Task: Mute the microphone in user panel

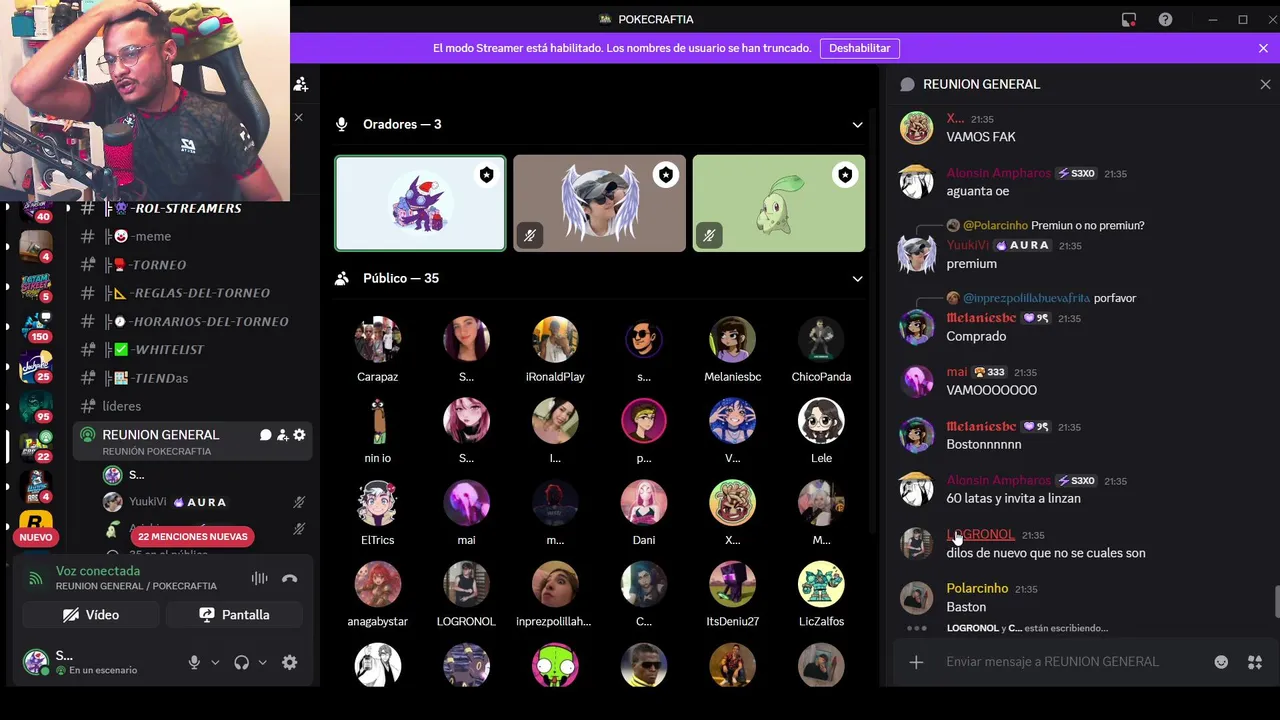Action: click(194, 662)
